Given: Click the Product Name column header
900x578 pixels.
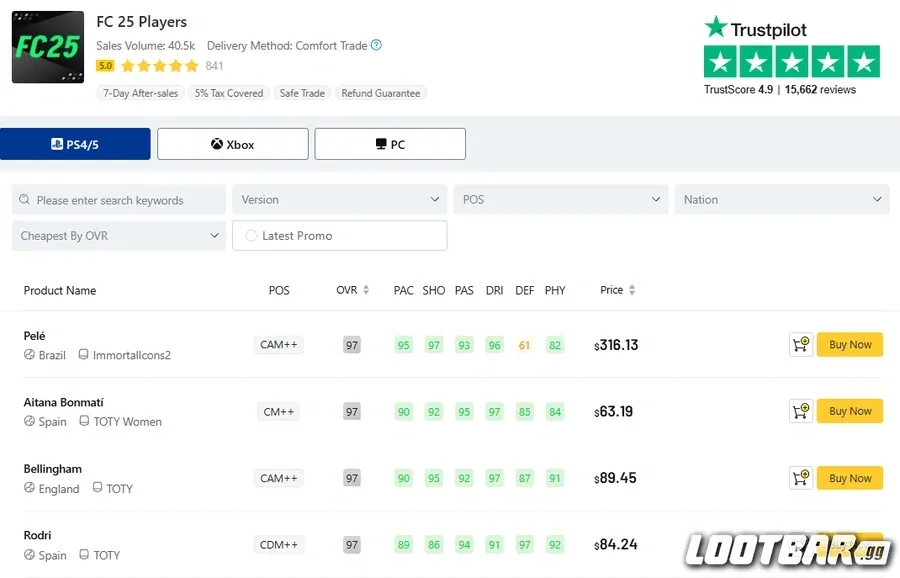Looking at the screenshot, I should click(60, 290).
